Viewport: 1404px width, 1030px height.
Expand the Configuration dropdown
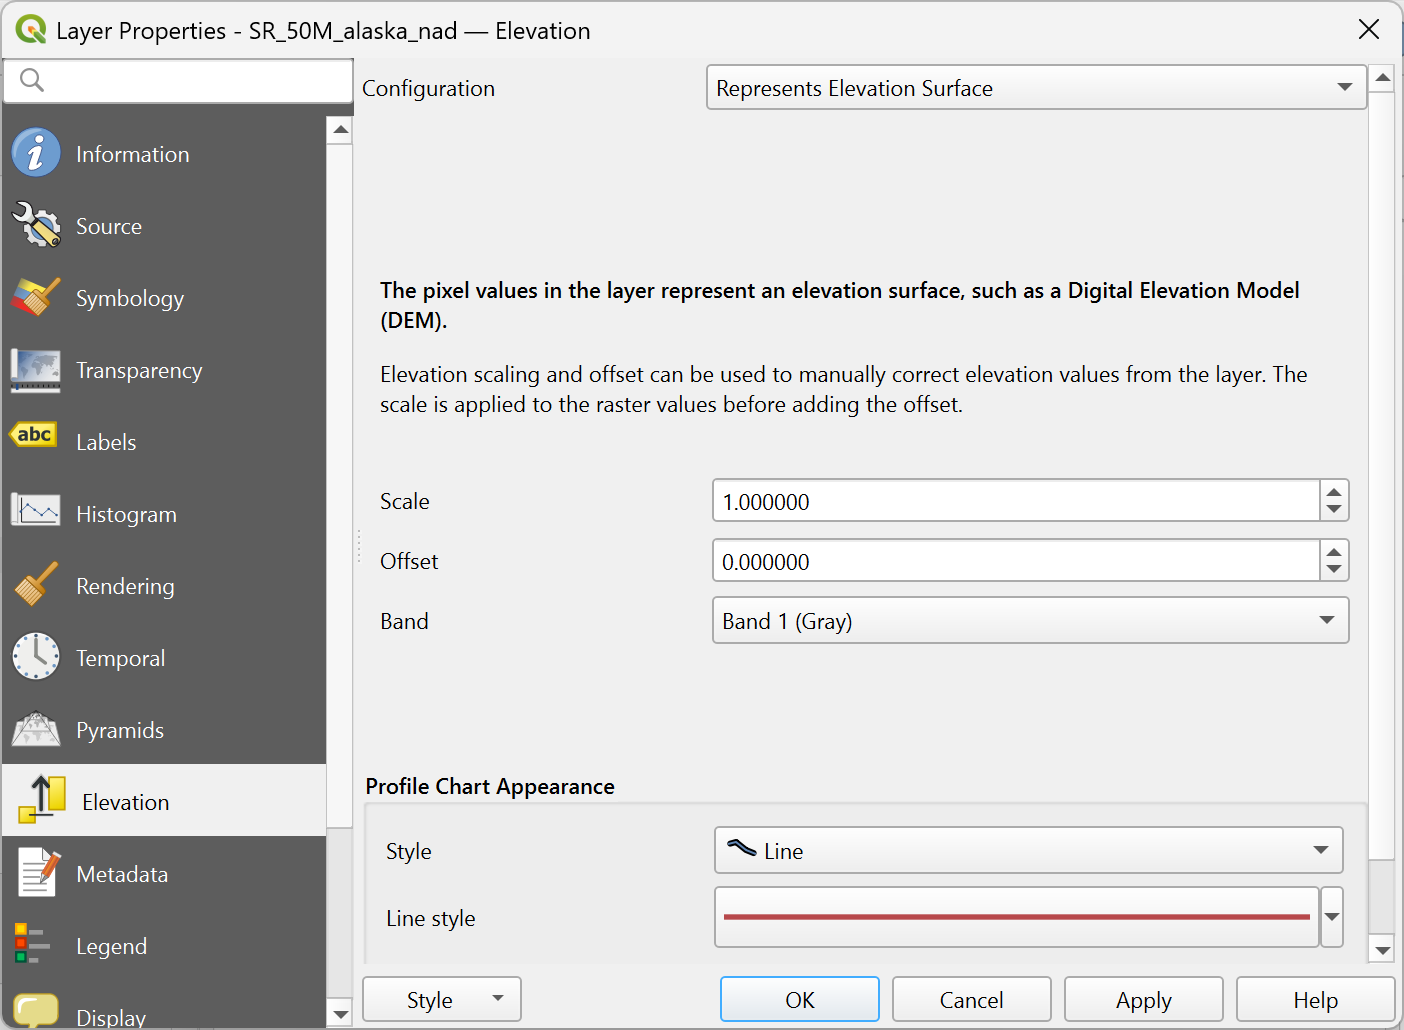pyautogui.click(x=1036, y=88)
